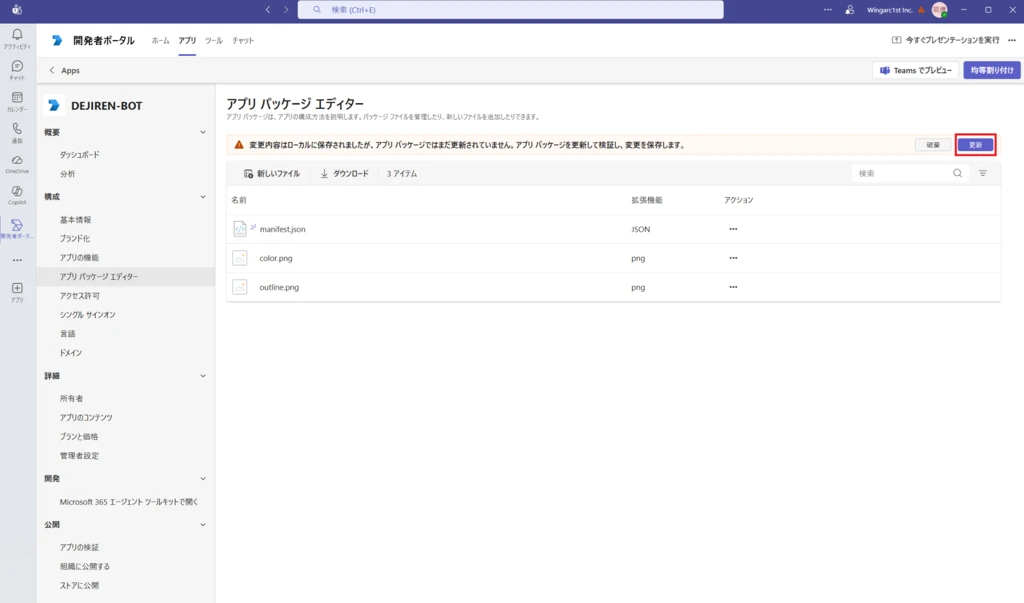Open the Calendar app icon
This screenshot has width=1024, height=603.
[17, 101]
